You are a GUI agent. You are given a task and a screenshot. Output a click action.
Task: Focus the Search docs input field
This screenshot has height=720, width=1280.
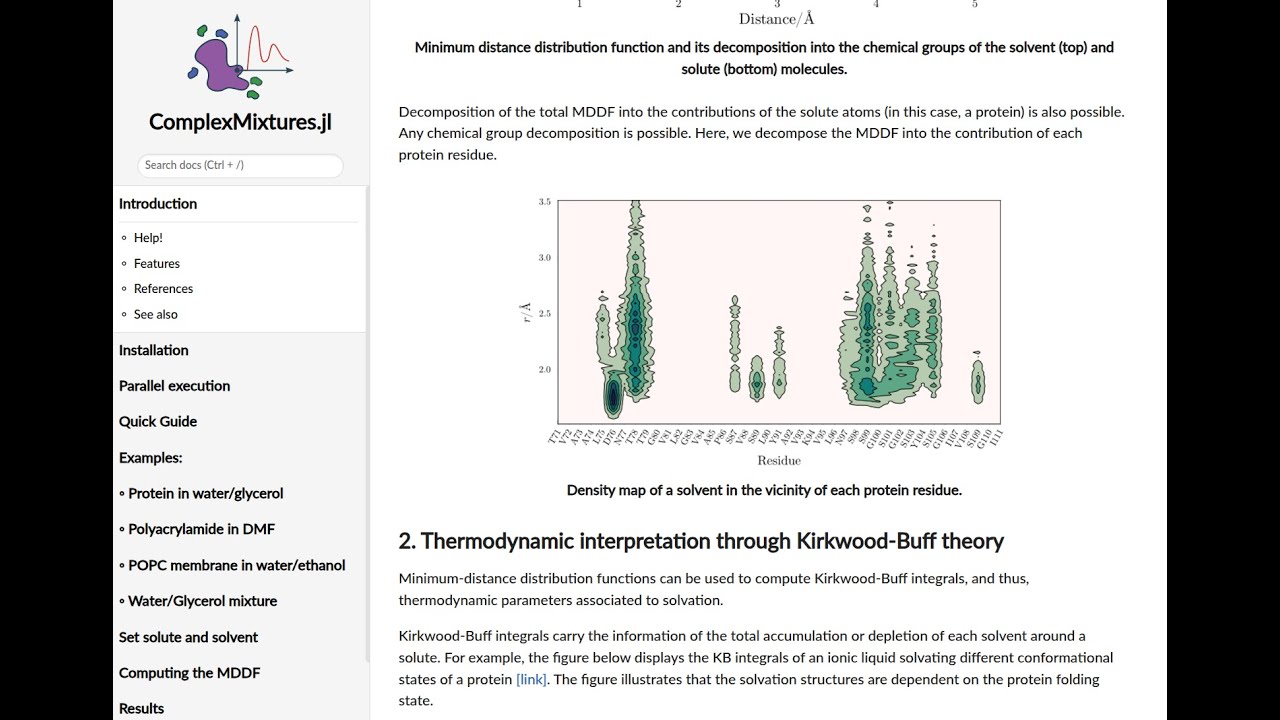(240, 165)
